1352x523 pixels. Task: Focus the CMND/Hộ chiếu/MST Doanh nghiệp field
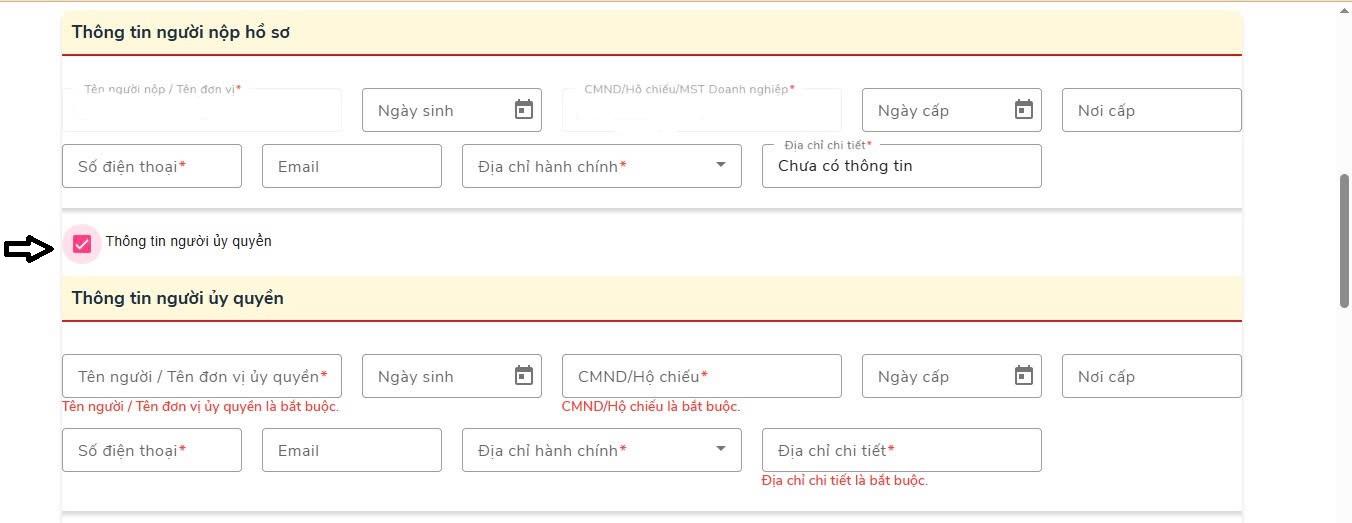[x=701, y=113]
